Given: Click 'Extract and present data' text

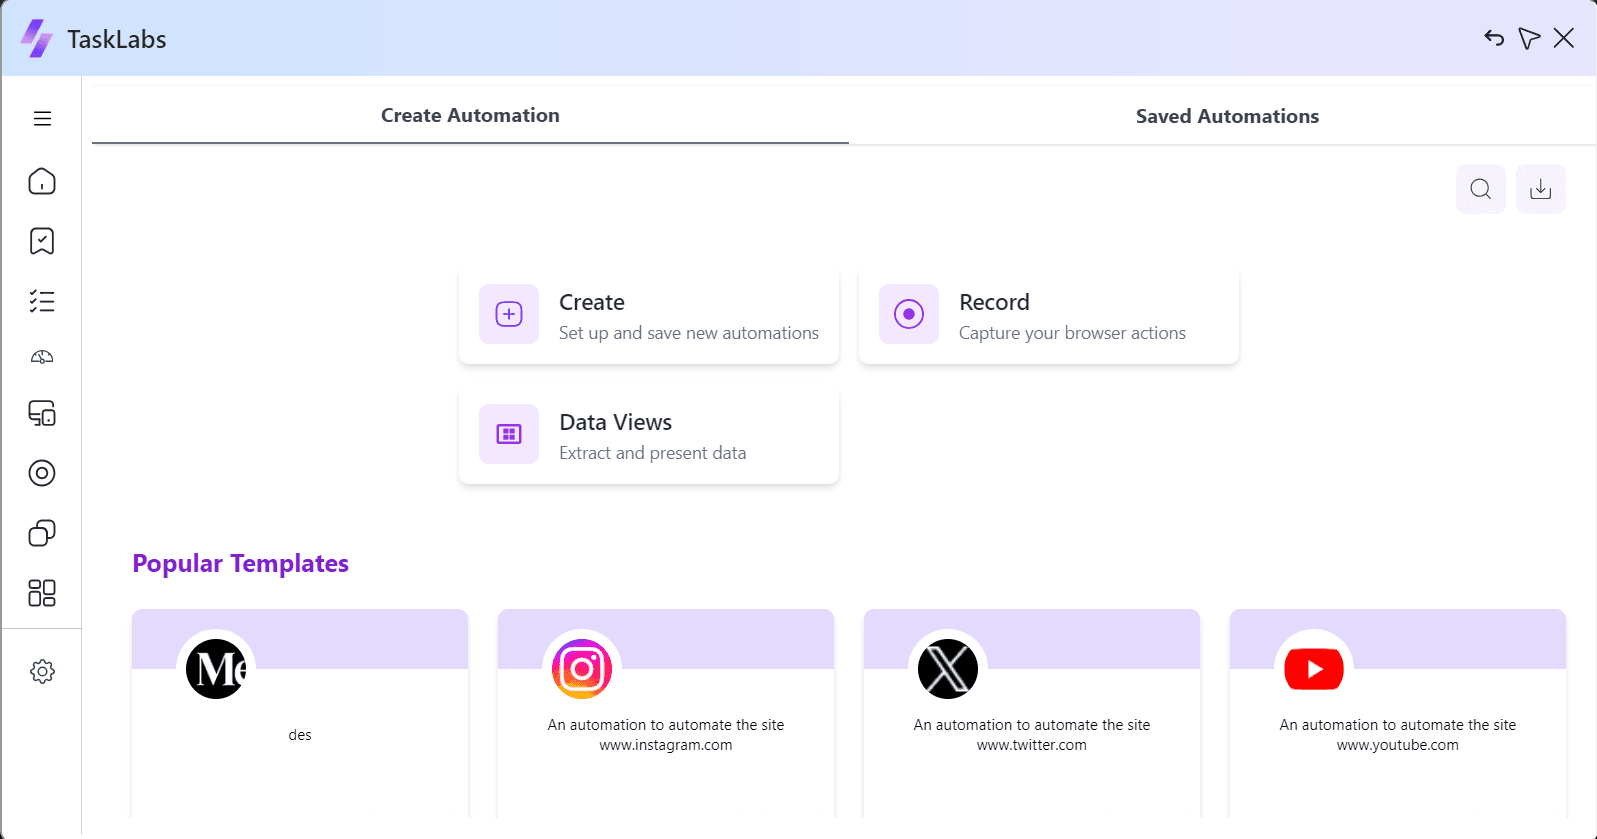Looking at the screenshot, I should pos(652,453).
